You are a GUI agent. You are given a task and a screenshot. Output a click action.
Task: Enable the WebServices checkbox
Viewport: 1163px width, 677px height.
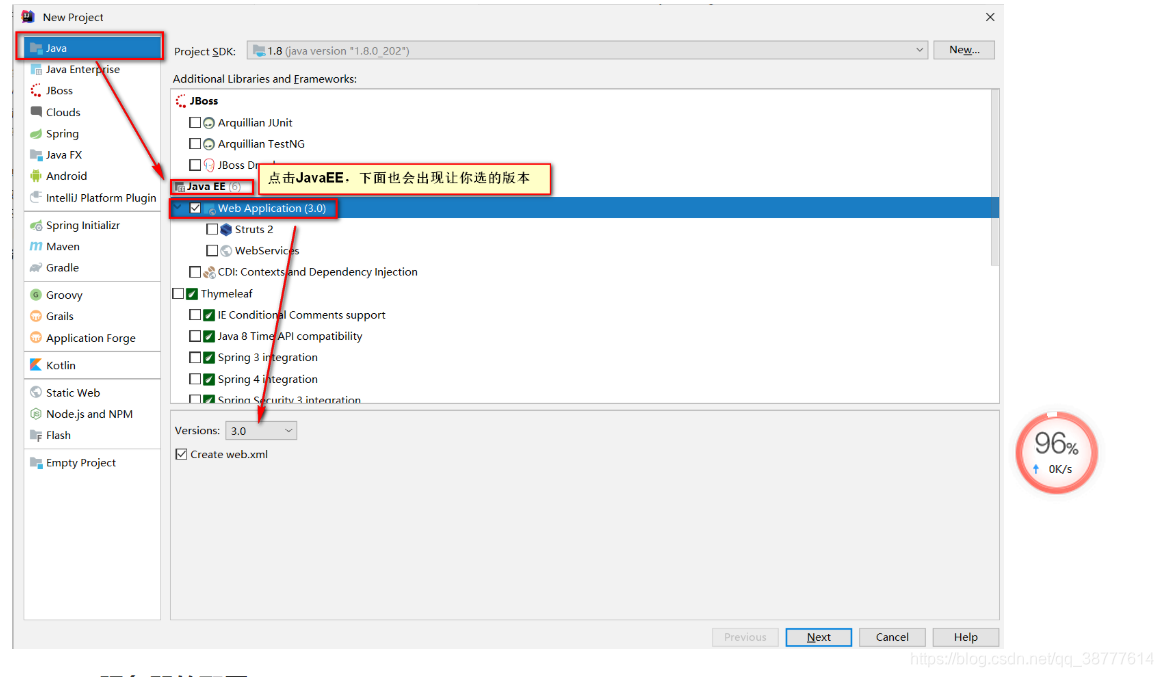[x=212, y=251]
